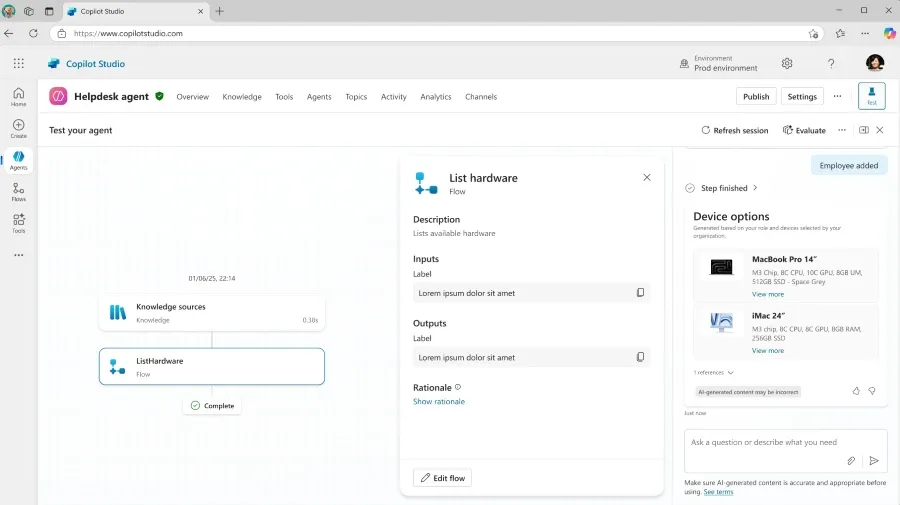Image resolution: width=900 pixels, height=505 pixels.
Task: Toggle the side panel layout icon
Action: (864, 130)
